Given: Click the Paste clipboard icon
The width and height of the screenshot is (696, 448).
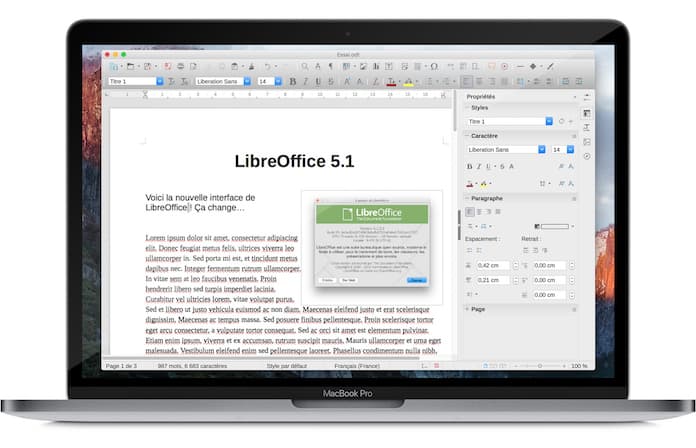Looking at the screenshot, I should tap(235, 67).
